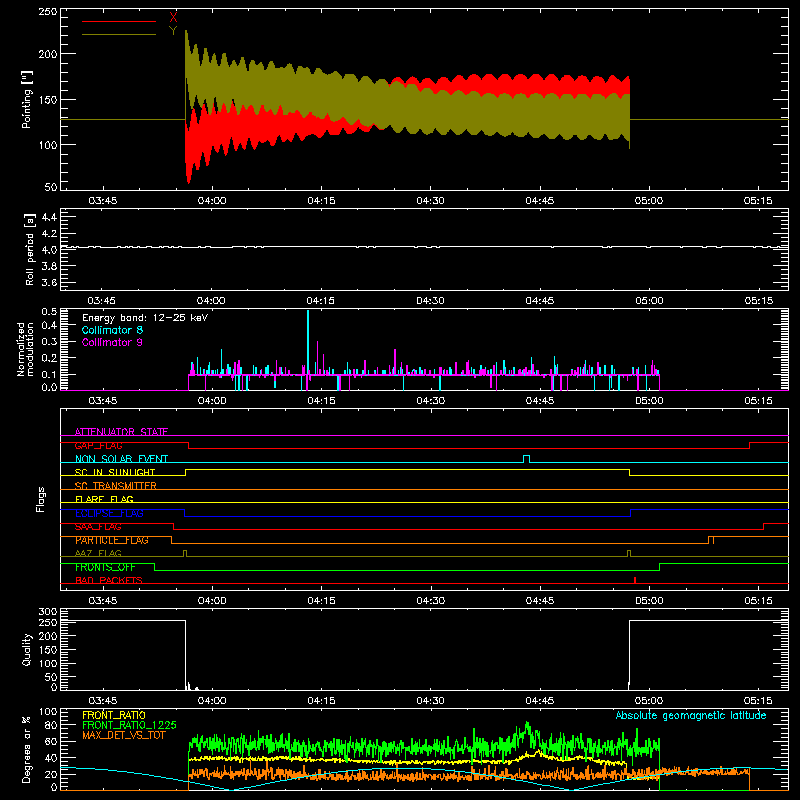Click the 'Roll period [s]' axis label

pos(30,249)
